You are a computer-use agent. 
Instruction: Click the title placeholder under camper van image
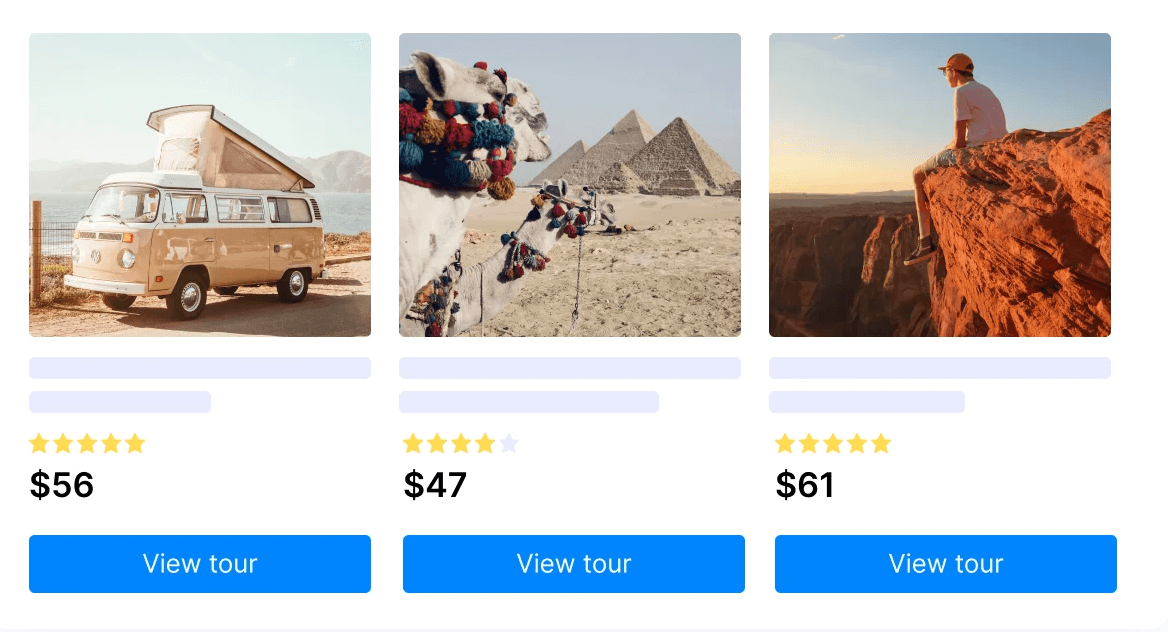click(200, 368)
